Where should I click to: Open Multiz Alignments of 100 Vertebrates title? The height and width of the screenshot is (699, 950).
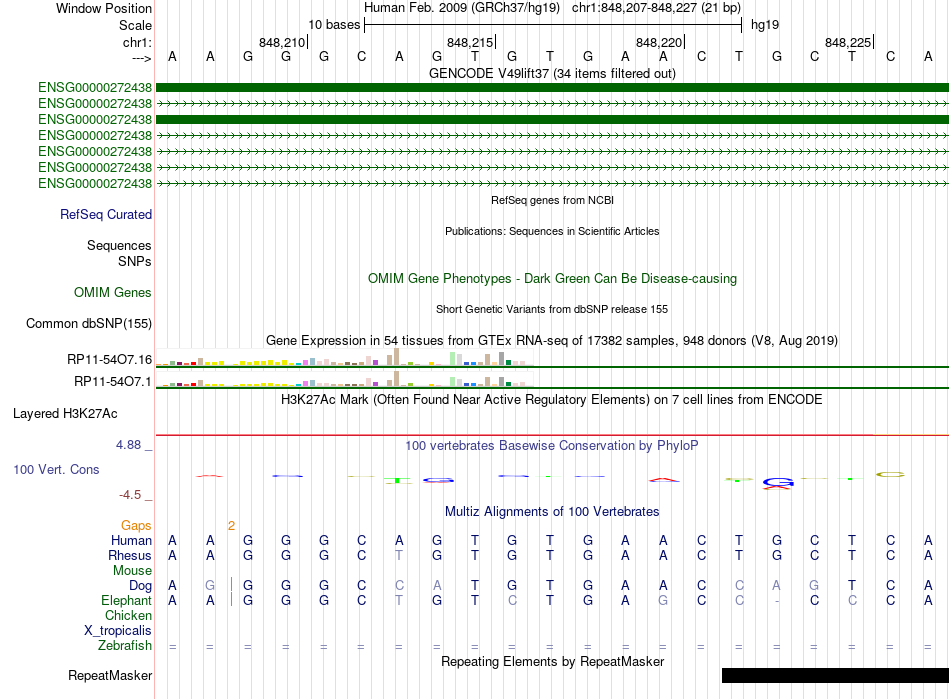pyautogui.click(x=552, y=512)
